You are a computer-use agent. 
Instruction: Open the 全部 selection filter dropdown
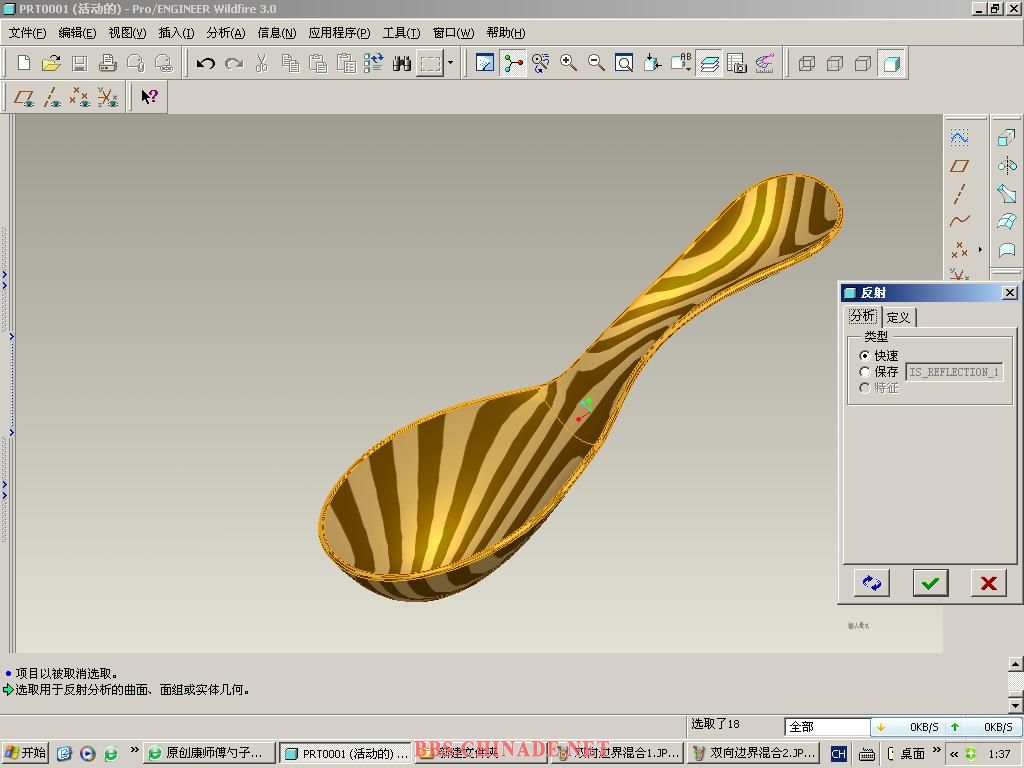tap(827, 727)
